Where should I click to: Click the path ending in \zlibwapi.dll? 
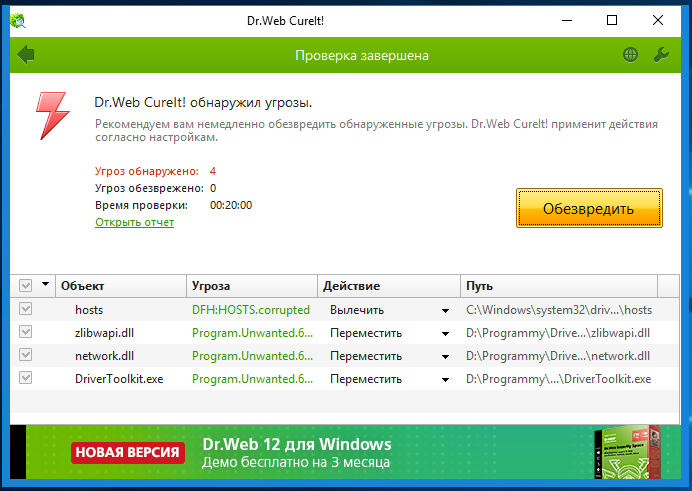tap(558, 333)
